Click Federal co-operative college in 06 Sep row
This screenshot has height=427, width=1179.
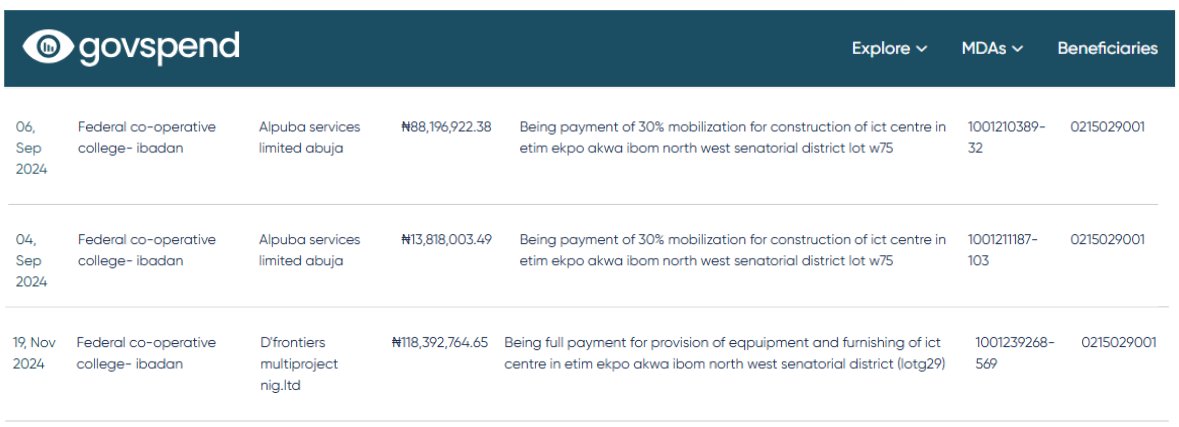tap(146, 138)
